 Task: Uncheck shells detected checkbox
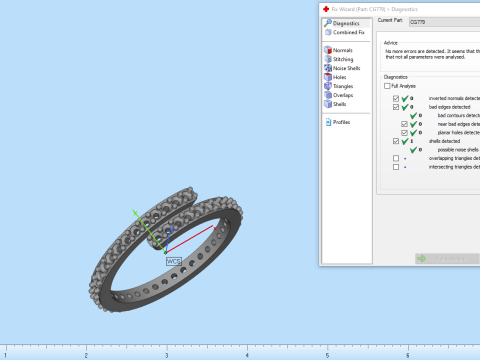pos(396,141)
